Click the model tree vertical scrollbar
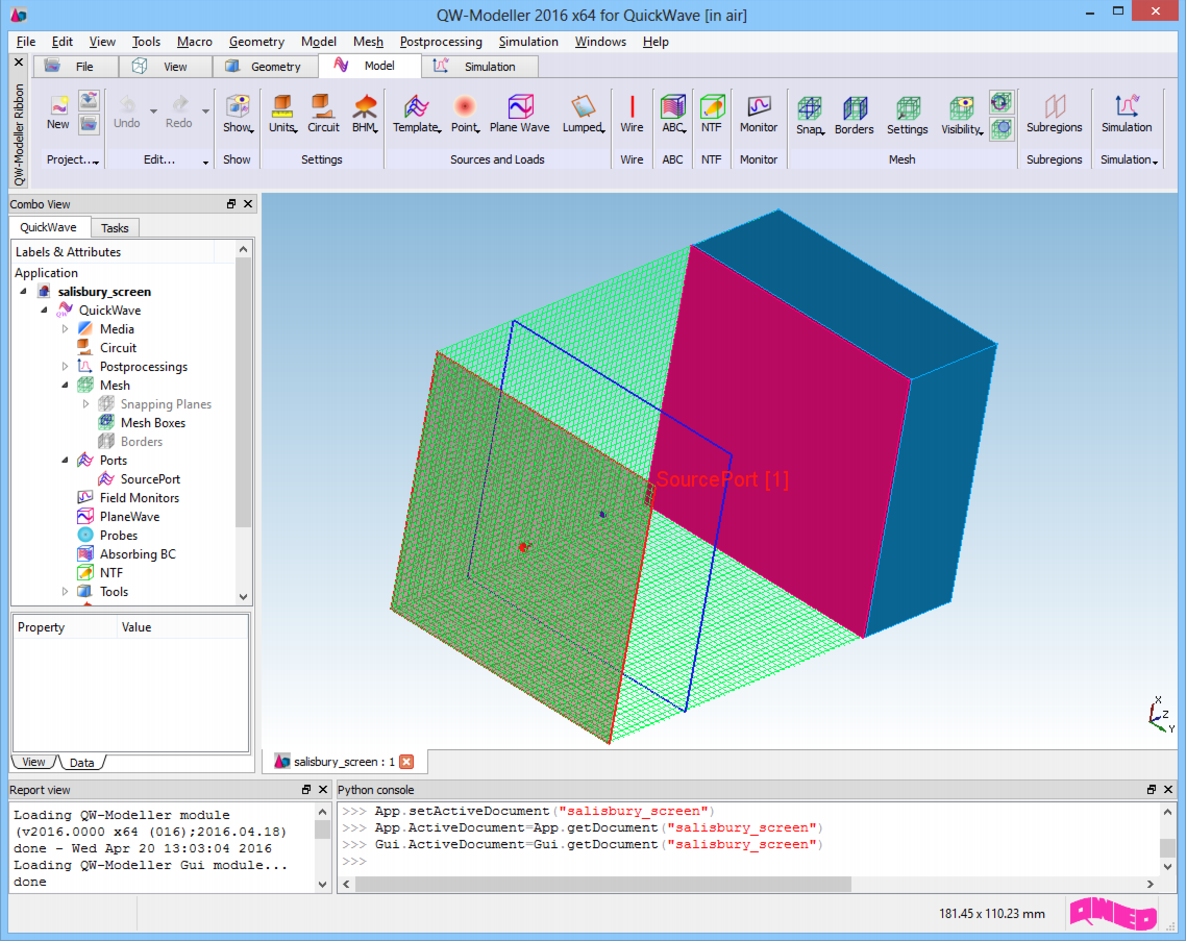Viewport: 1187px width, 943px height. pyautogui.click(x=243, y=393)
